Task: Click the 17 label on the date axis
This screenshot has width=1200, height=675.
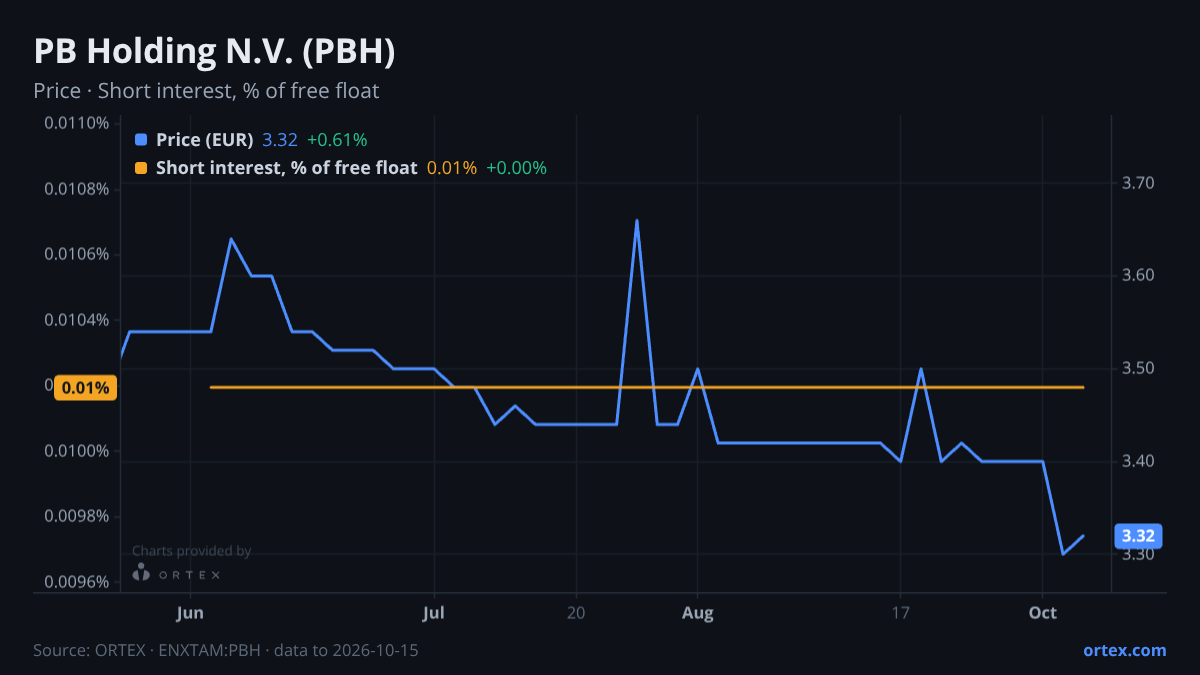Action: [900, 613]
